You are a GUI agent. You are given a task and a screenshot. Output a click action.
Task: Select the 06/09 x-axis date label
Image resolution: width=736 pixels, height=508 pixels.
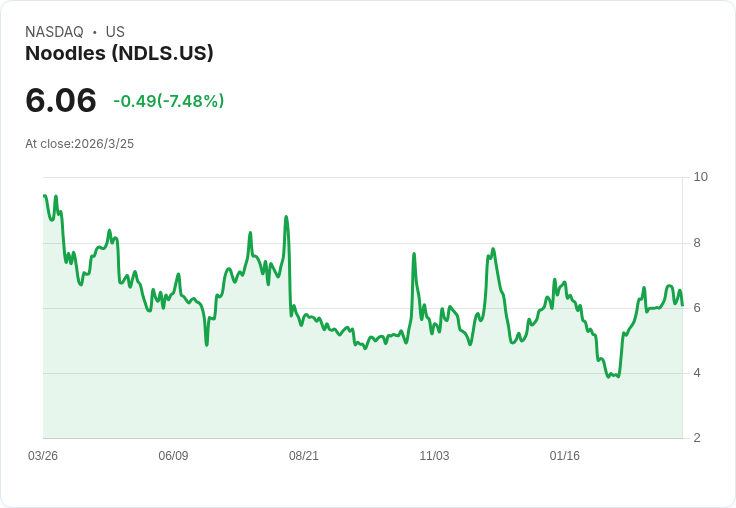coord(173,456)
